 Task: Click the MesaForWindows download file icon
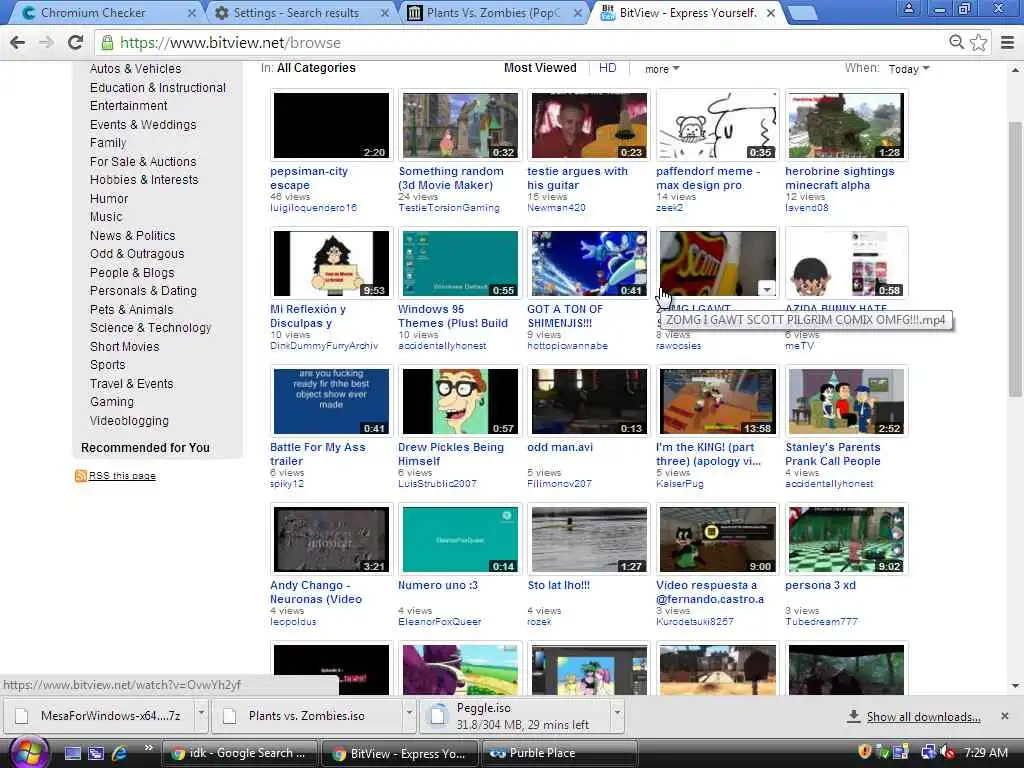22,716
